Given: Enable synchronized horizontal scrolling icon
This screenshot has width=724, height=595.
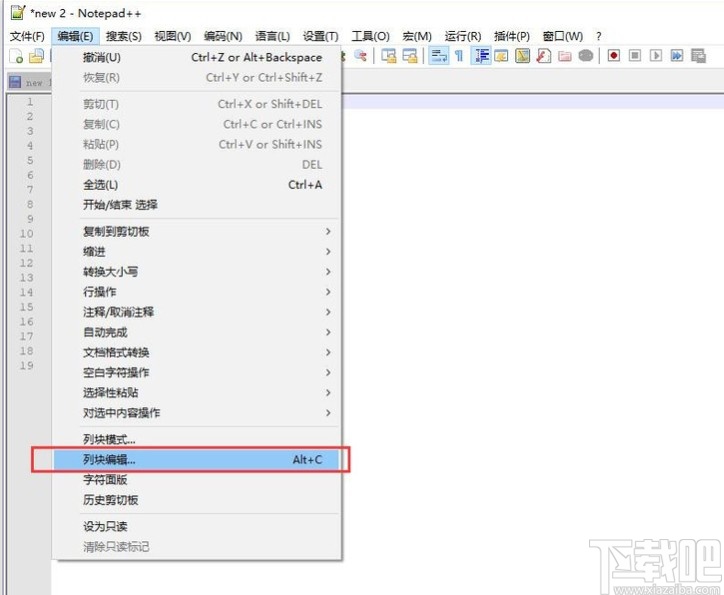Looking at the screenshot, I should click(x=410, y=56).
